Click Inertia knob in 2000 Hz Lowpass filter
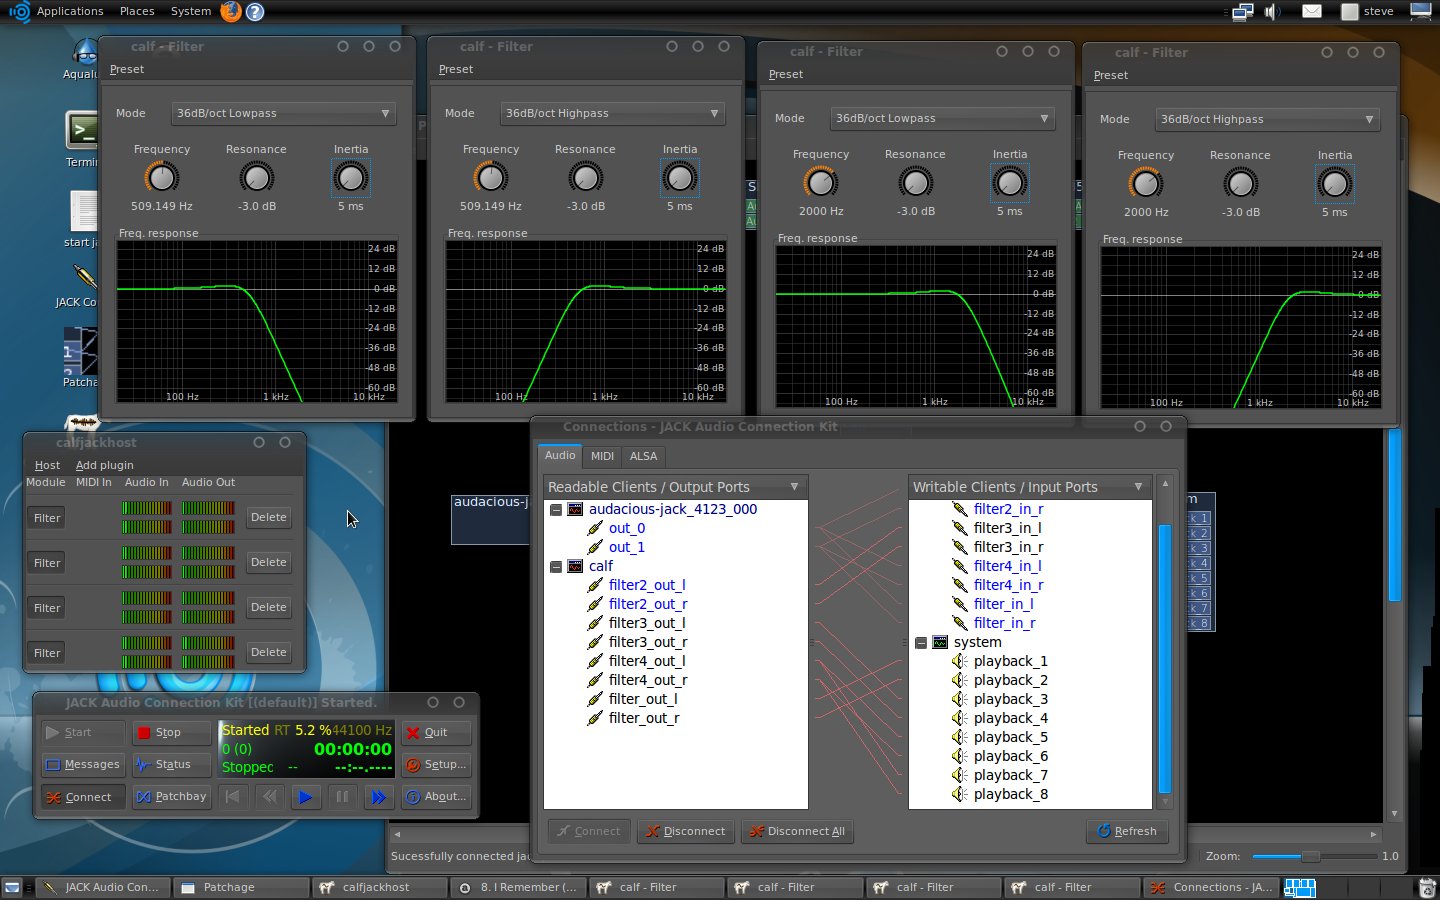This screenshot has width=1440, height=900. click(1010, 183)
